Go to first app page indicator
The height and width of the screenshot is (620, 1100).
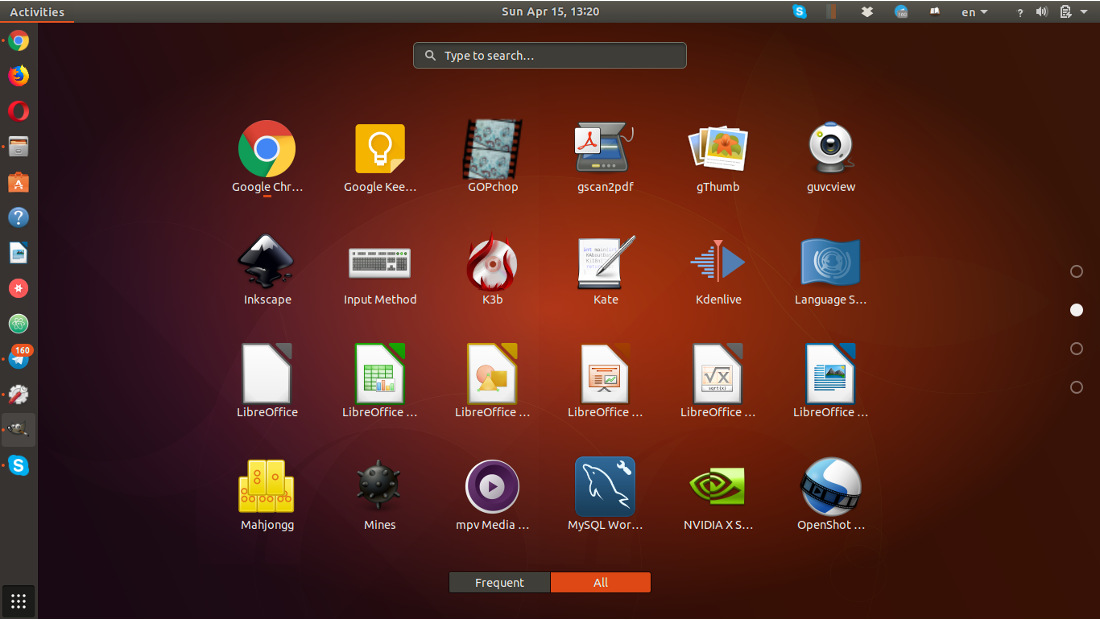1076,271
